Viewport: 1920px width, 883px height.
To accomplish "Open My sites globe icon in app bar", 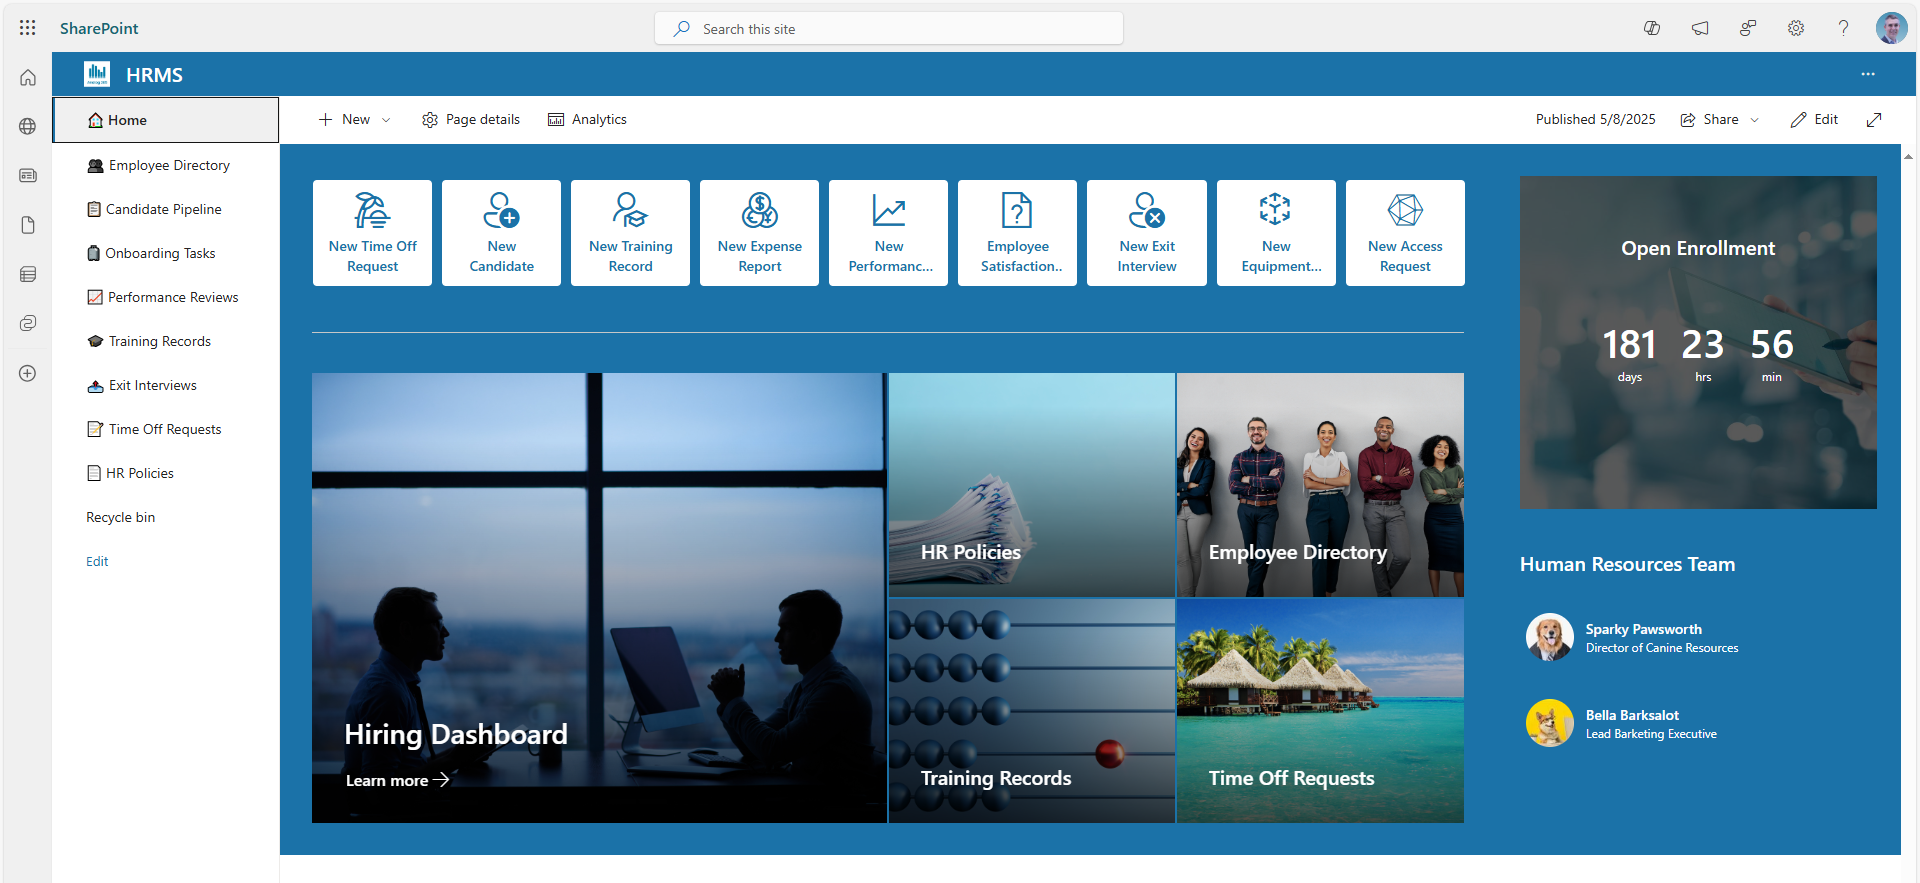I will pyautogui.click(x=28, y=127).
